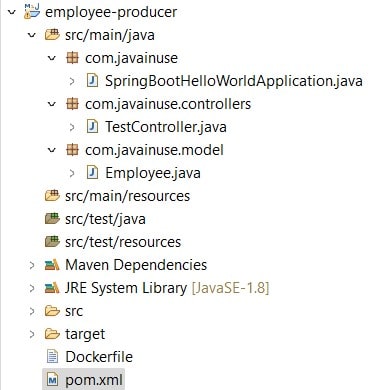Image resolution: width=387 pixels, height=390 pixels.
Task: Click the src/test/resources folder icon
Action: 52,242
